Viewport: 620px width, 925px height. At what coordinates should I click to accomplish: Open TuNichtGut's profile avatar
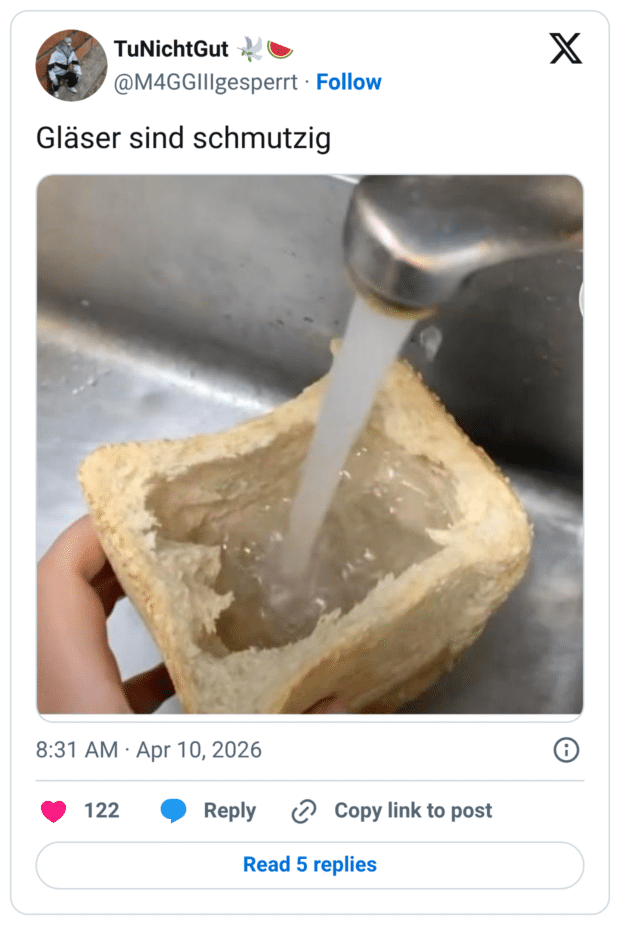(x=71, y=65)
